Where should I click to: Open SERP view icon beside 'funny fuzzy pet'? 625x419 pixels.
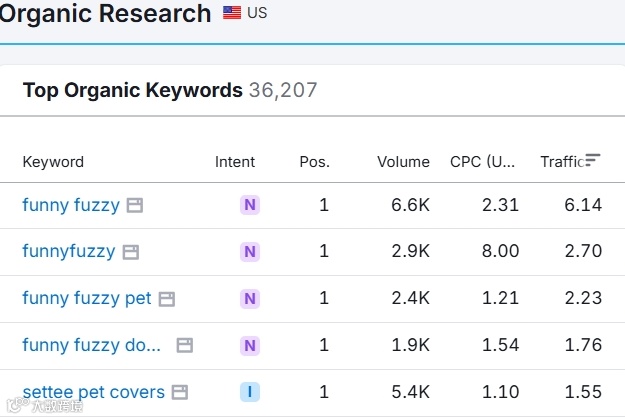[x=167, y=299]
